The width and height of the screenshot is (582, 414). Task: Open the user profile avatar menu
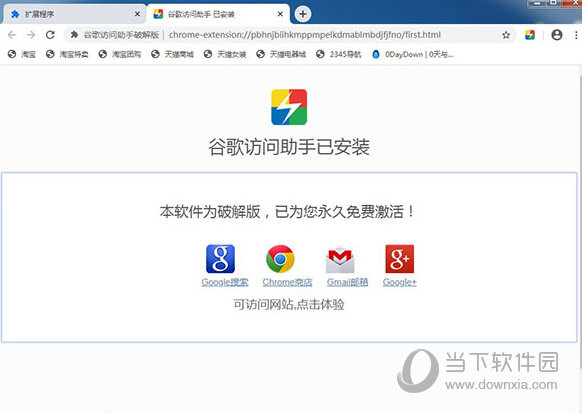click(557, 35)
